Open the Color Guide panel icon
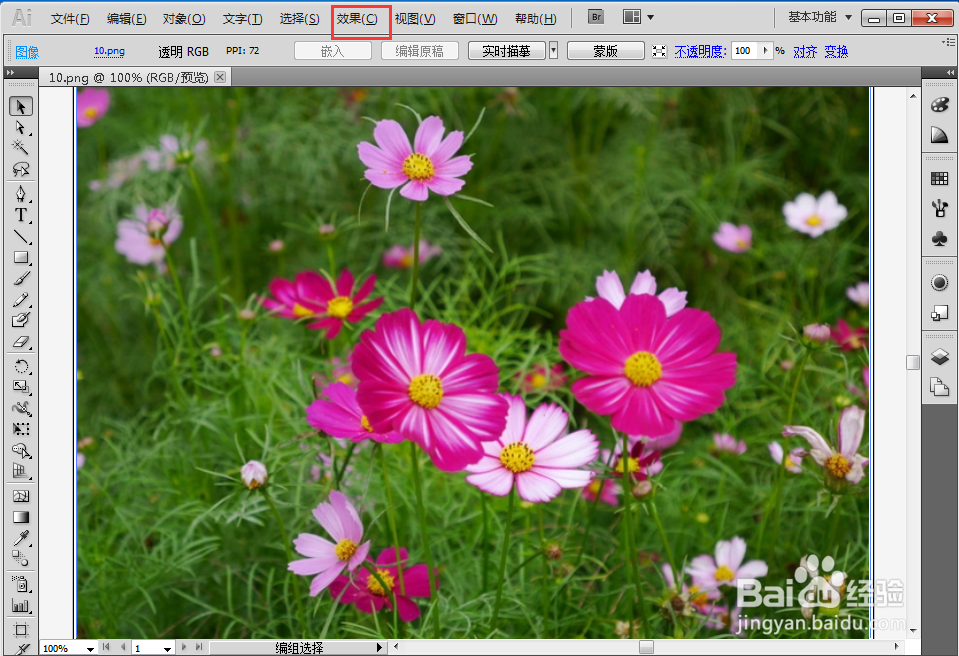The image size is (959, 656). click(x=939, y=135)
